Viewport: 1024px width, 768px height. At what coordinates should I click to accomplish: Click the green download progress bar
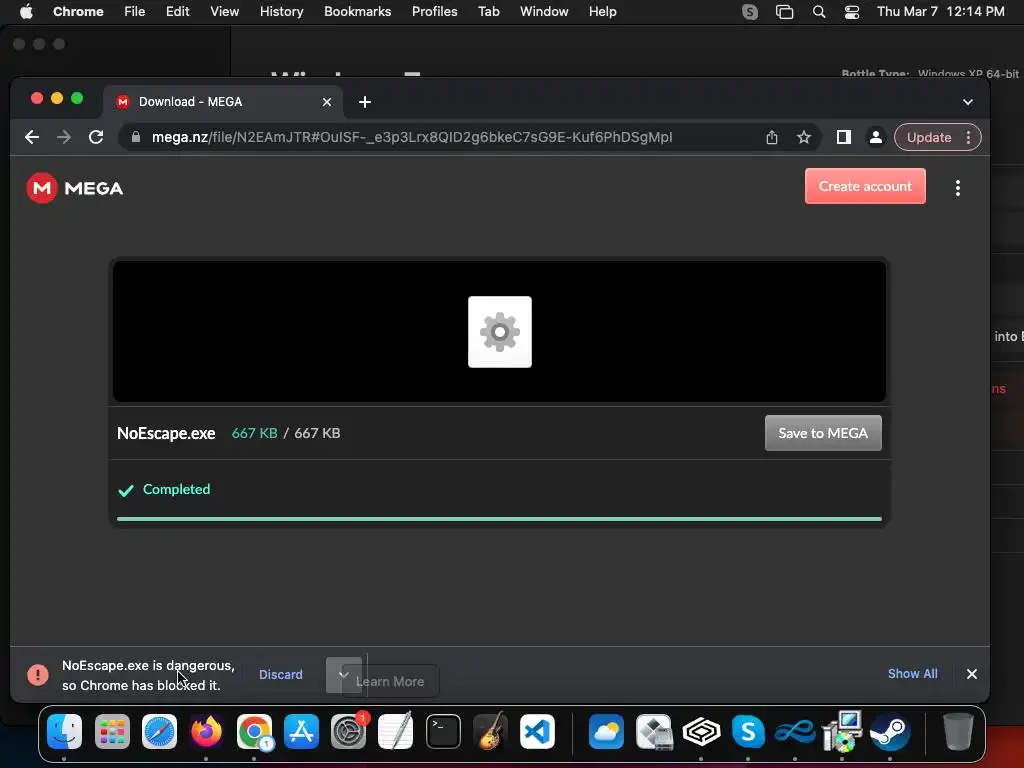tap(499, 519)
